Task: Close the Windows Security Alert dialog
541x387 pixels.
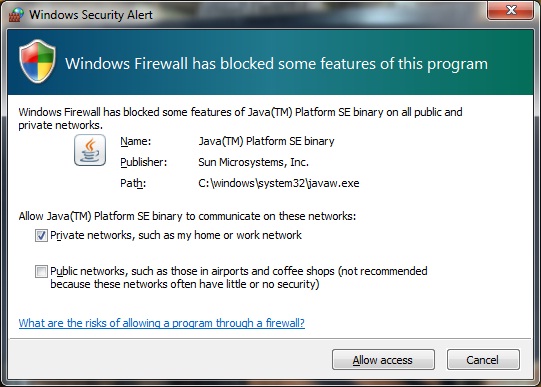Action: coord(511,10)
